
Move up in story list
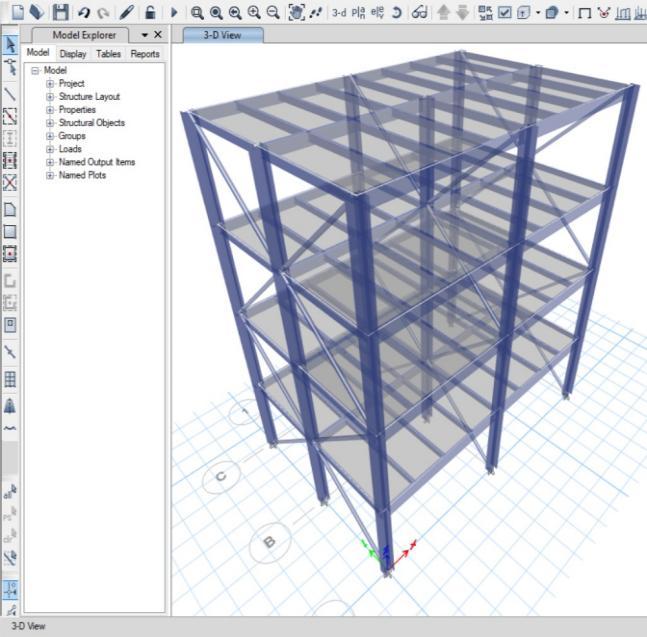tap(444, 13)
